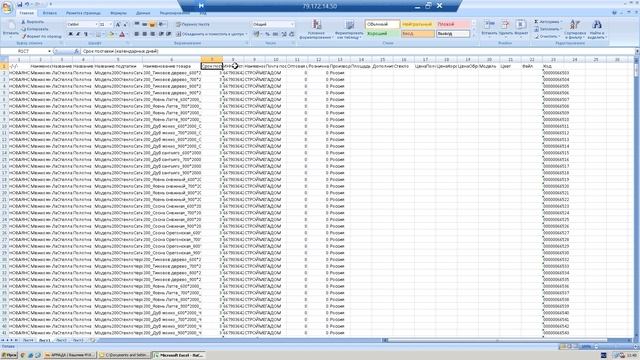Open the Conditional Formatting menu

pos(316,29)
